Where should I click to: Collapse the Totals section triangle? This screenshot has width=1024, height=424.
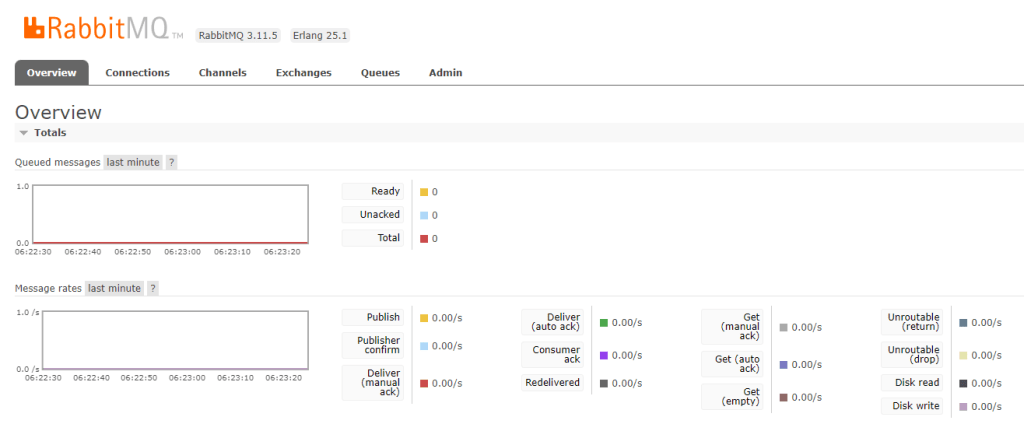23,133
